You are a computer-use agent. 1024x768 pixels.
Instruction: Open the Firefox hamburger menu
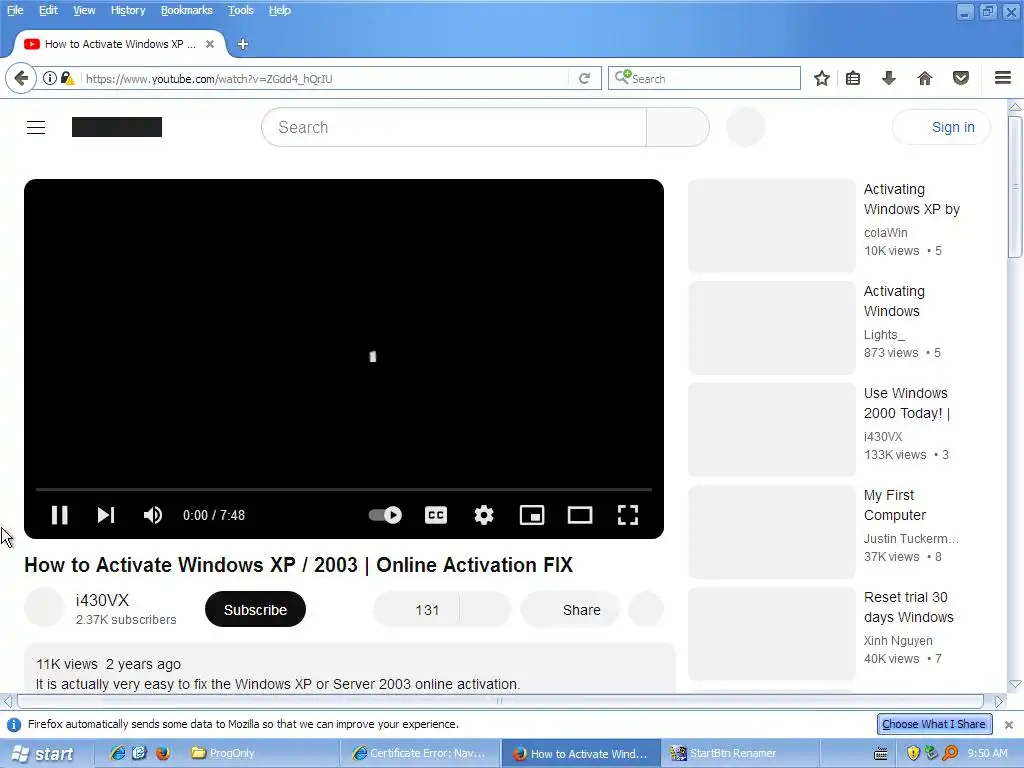(x=1003, y=78)
